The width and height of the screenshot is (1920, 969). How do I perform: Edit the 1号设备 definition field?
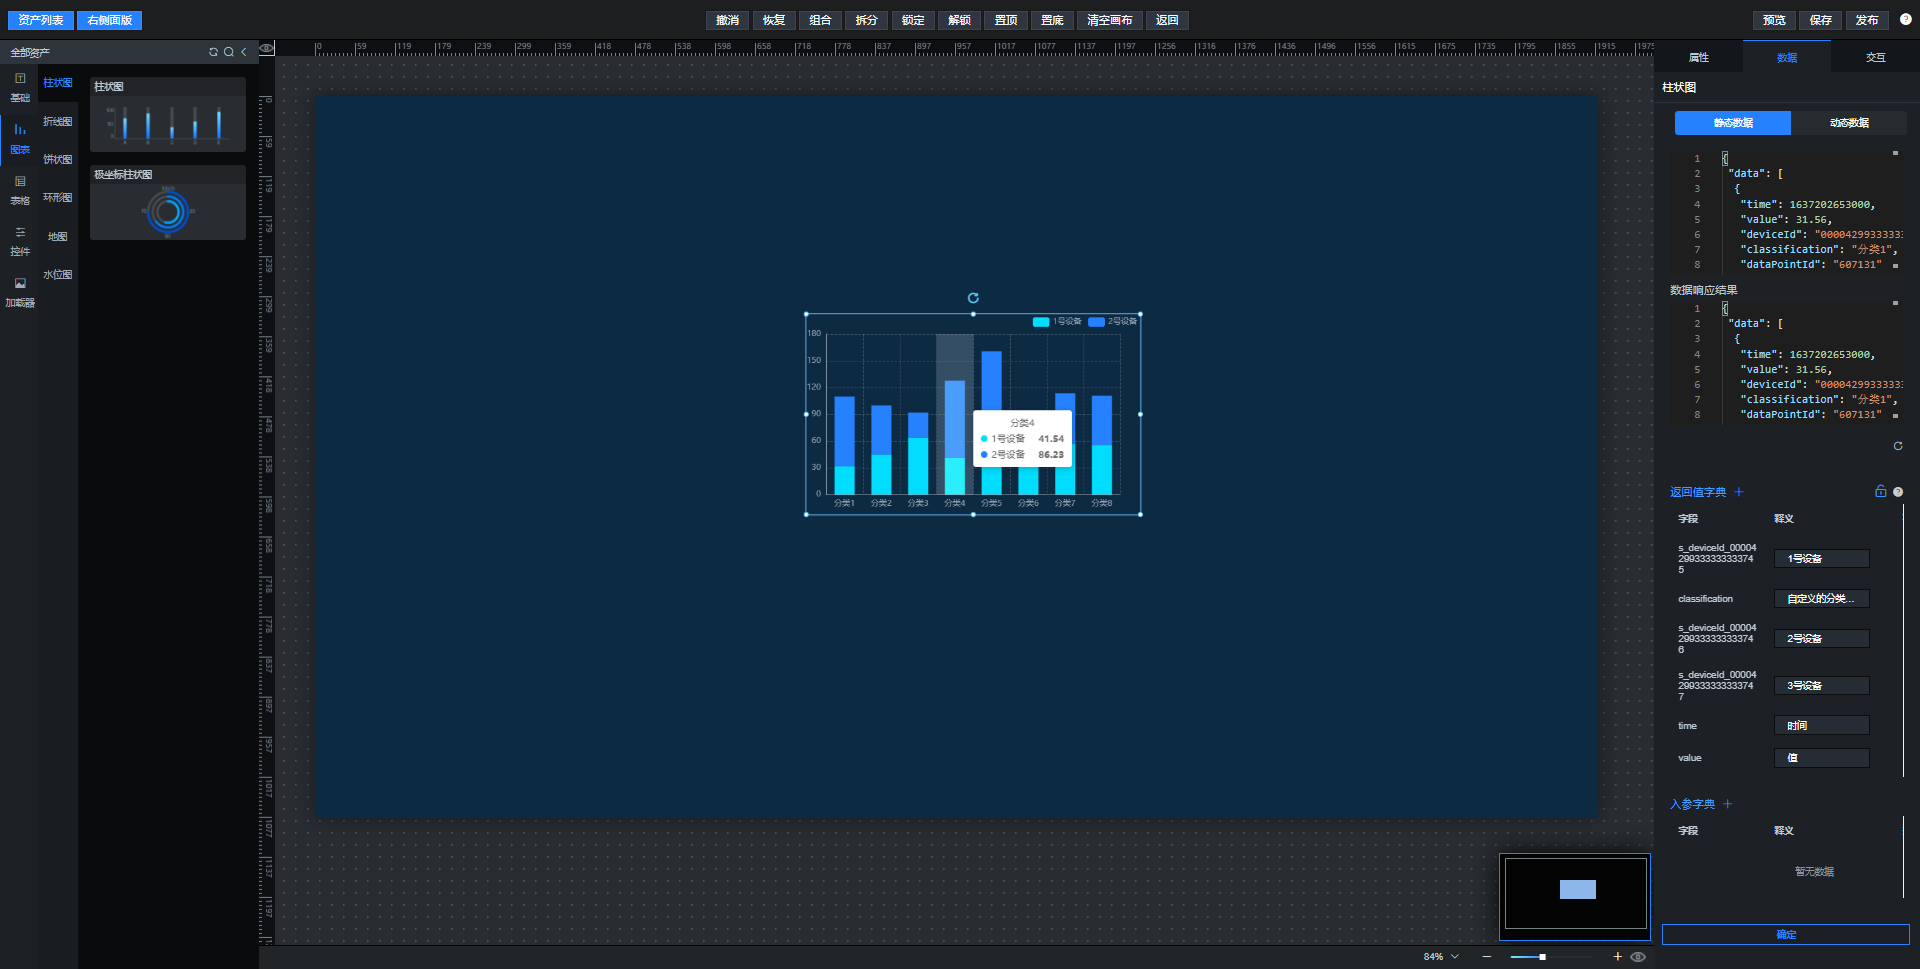[1822, 559]
